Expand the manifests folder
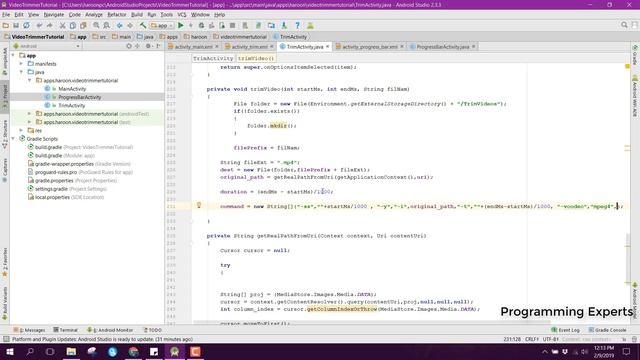 (x=22, y=64)
